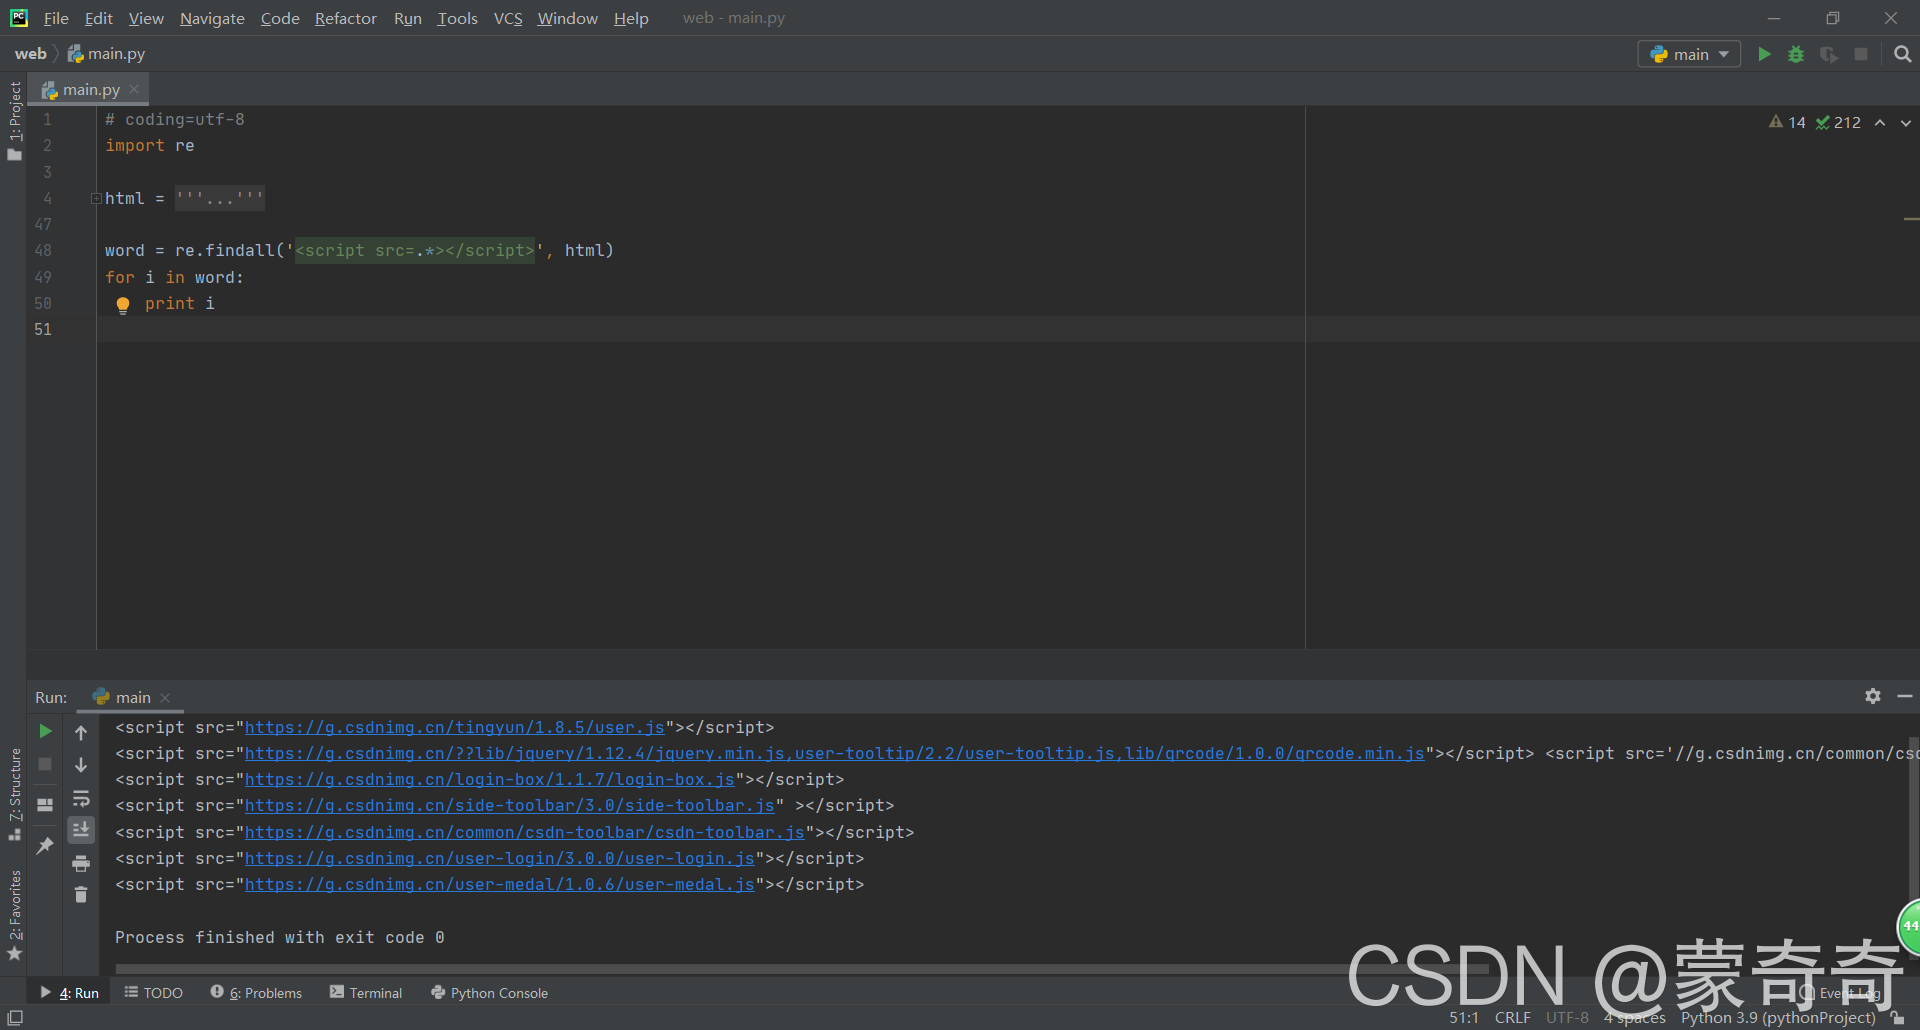1920x1030 pixels.
Task: Click the intention lightbulb on line 50
Action: pos(123,305)
